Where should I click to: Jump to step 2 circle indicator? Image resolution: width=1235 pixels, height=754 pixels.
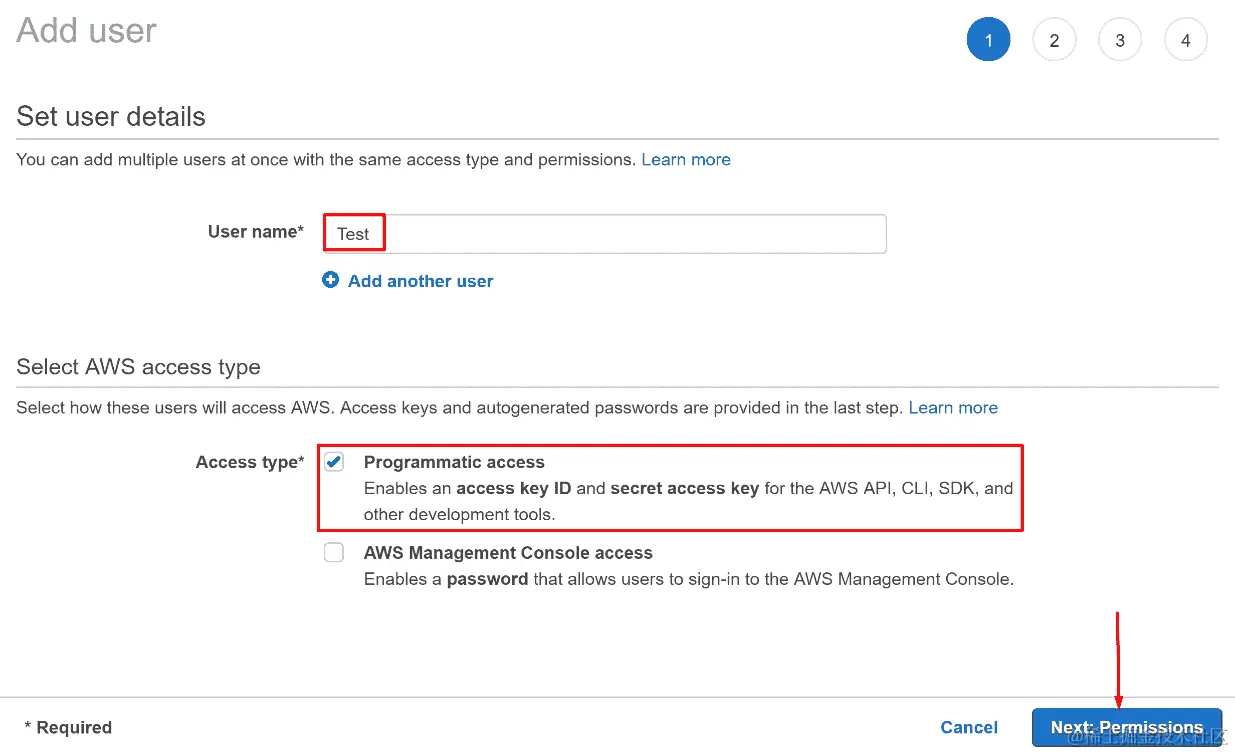(1054, 40)
